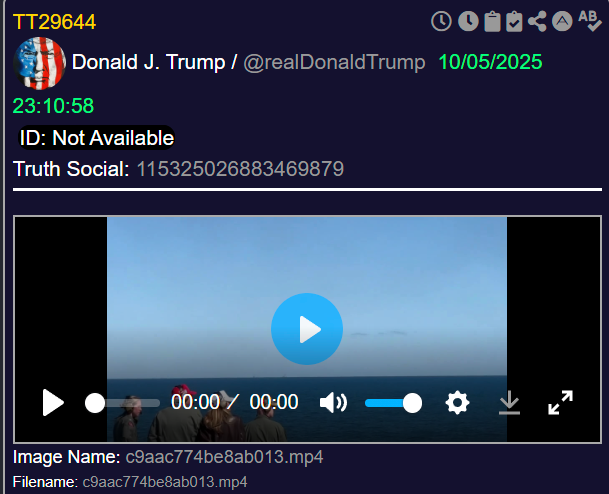Image resolution: width=609 pixels, height=494 pixels.
Task: Open Truth Social ID 115325026883469879 link
Action: point(240,169)
